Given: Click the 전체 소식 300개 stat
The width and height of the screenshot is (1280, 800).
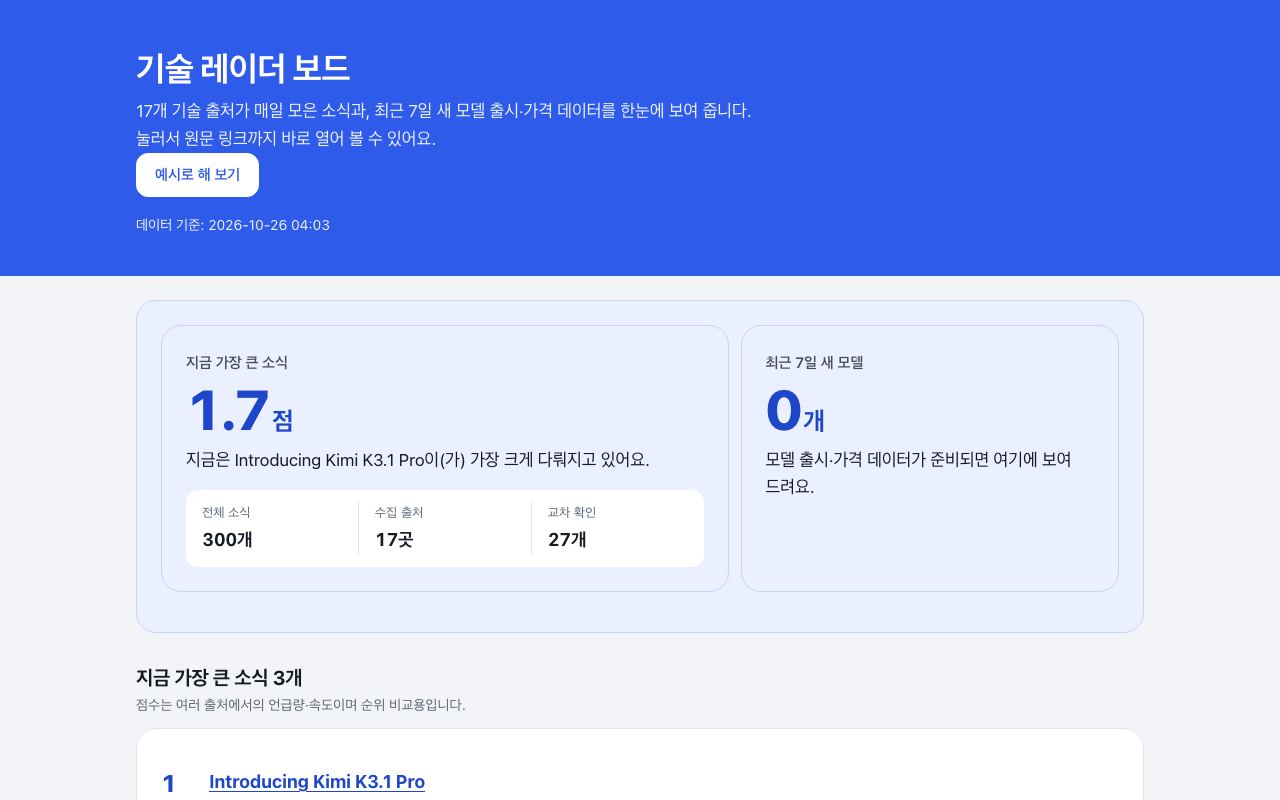Looking at the screenshot, I should [x=272, y=528].
